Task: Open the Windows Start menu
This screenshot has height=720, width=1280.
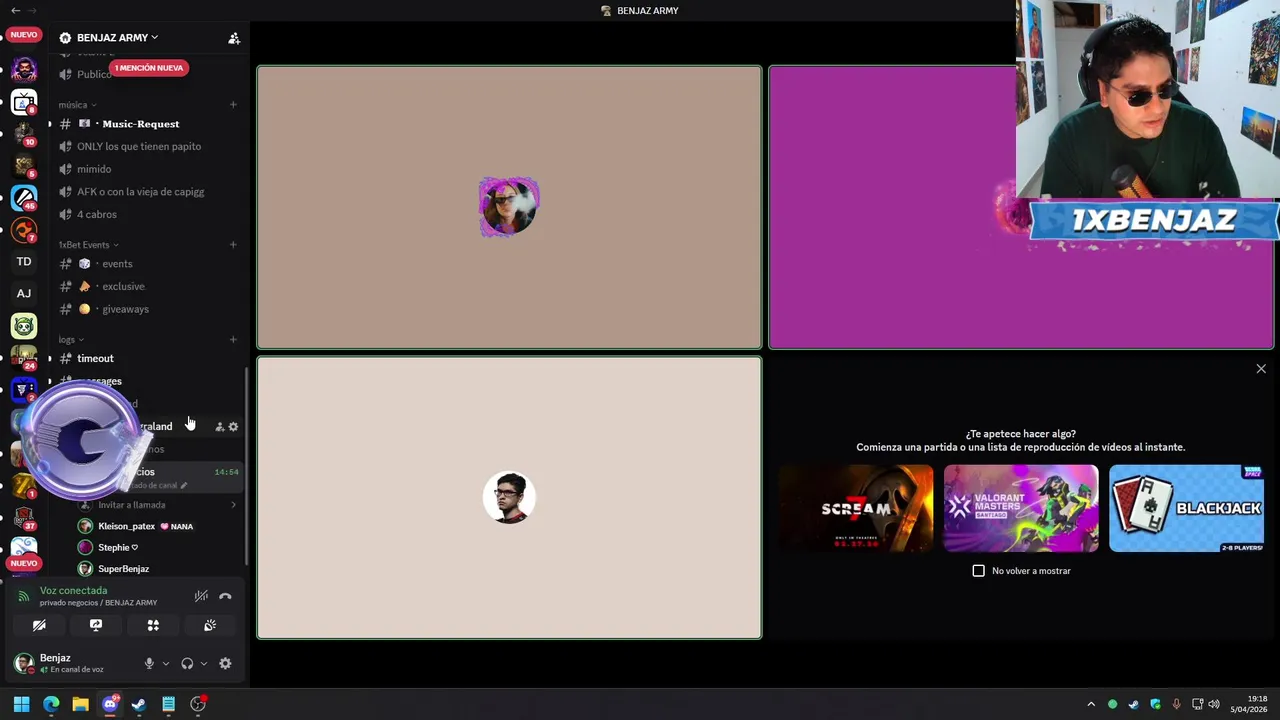Action: click(22, 705)
